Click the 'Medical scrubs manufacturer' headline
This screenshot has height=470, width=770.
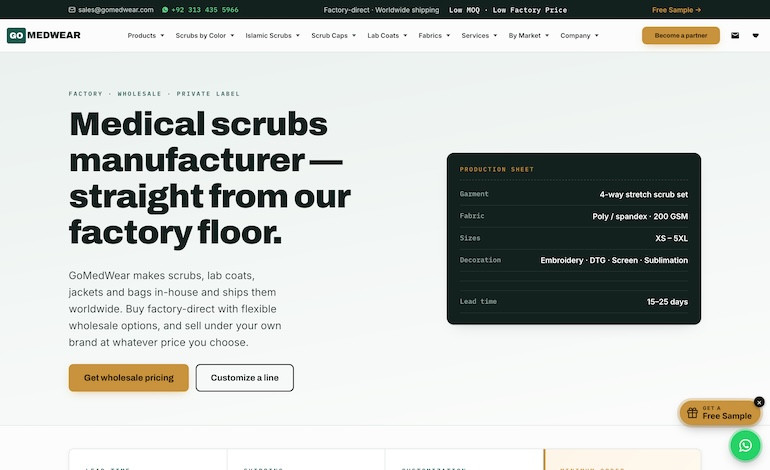point(210,178)
